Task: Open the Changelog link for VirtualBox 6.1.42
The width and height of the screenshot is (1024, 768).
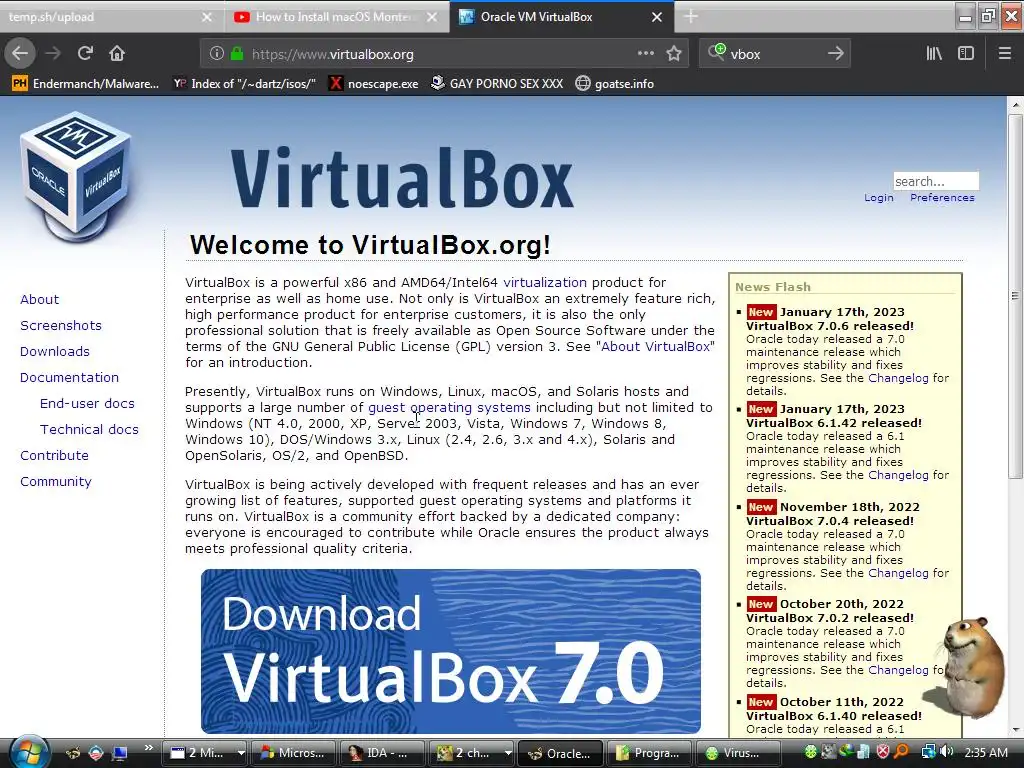Action: point(898,475)
